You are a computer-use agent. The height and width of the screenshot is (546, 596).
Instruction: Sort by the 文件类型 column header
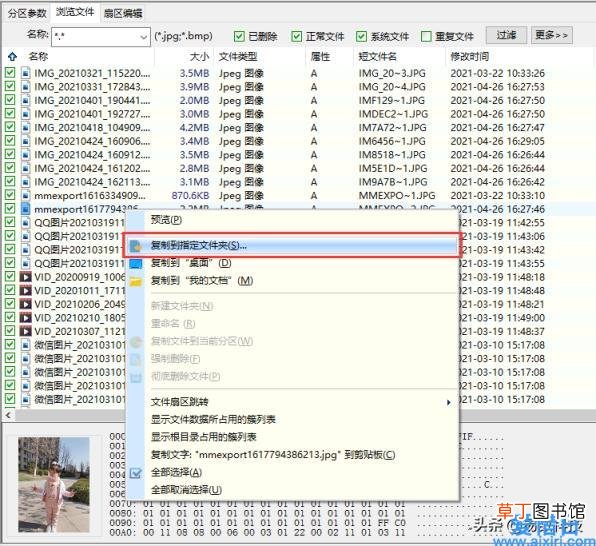tap(238, 57)
